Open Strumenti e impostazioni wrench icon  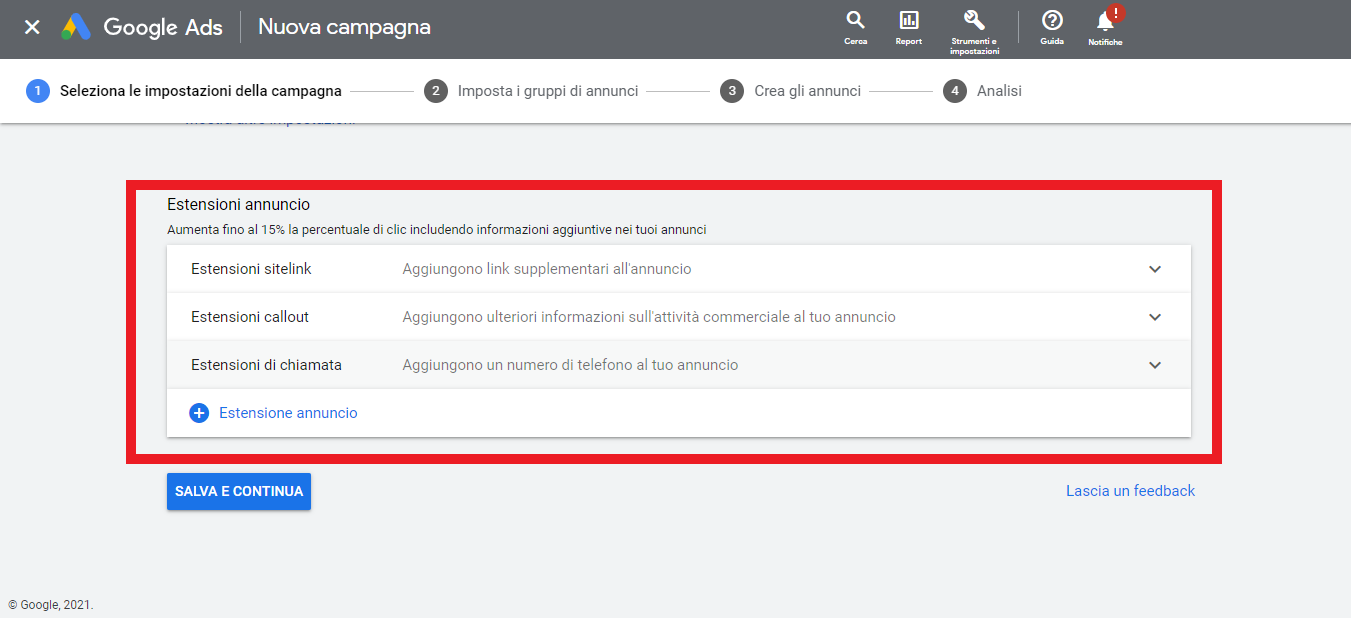[x=974, y=21]
